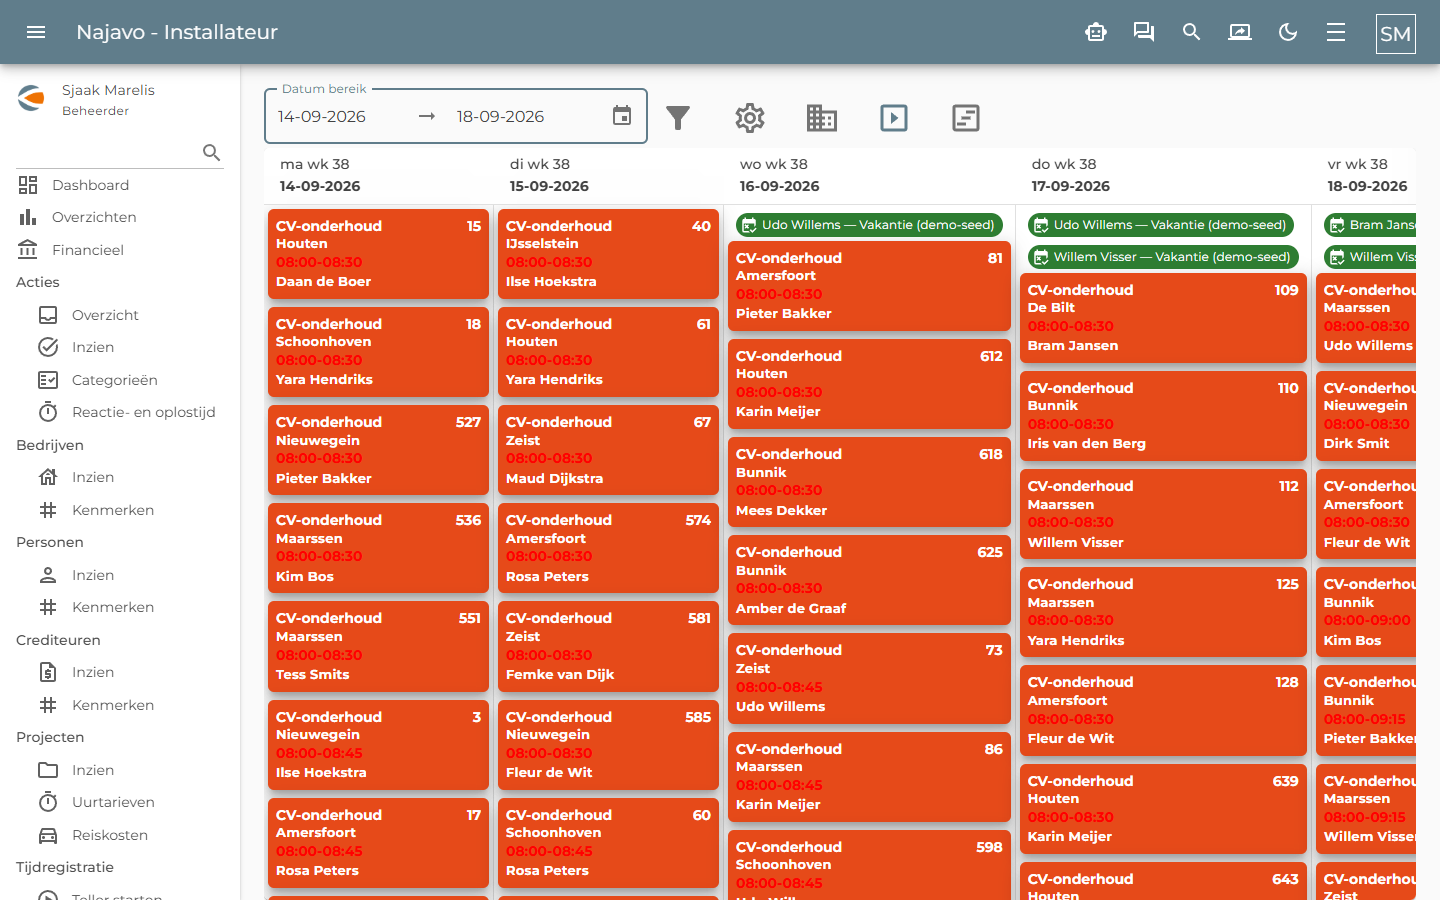Open the date range calendar picker
This screenshot has height=900, width=1440.
[x=622, y=116]
